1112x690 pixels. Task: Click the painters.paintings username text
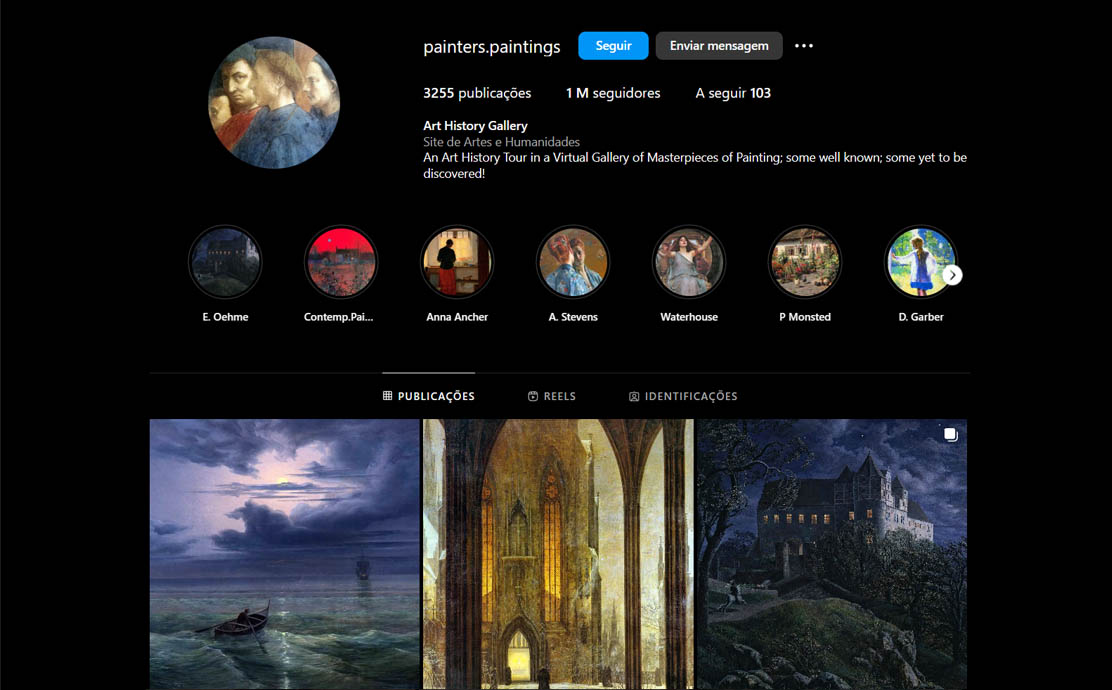pyautogui.click(x=491, y=47)
